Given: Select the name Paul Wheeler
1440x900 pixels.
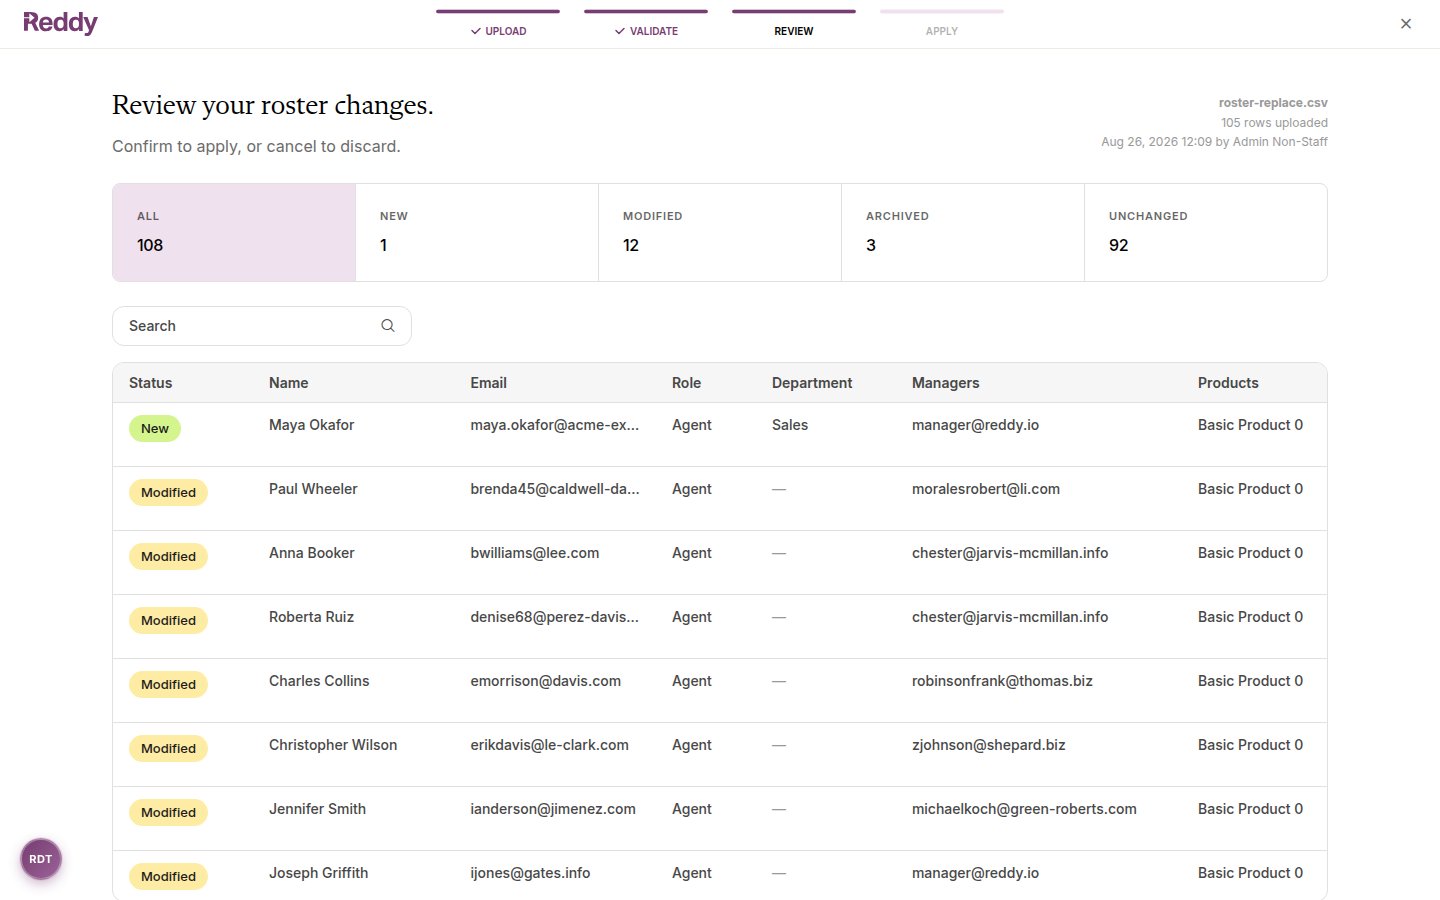Looking at the screenshot, I should click(313, 489).
